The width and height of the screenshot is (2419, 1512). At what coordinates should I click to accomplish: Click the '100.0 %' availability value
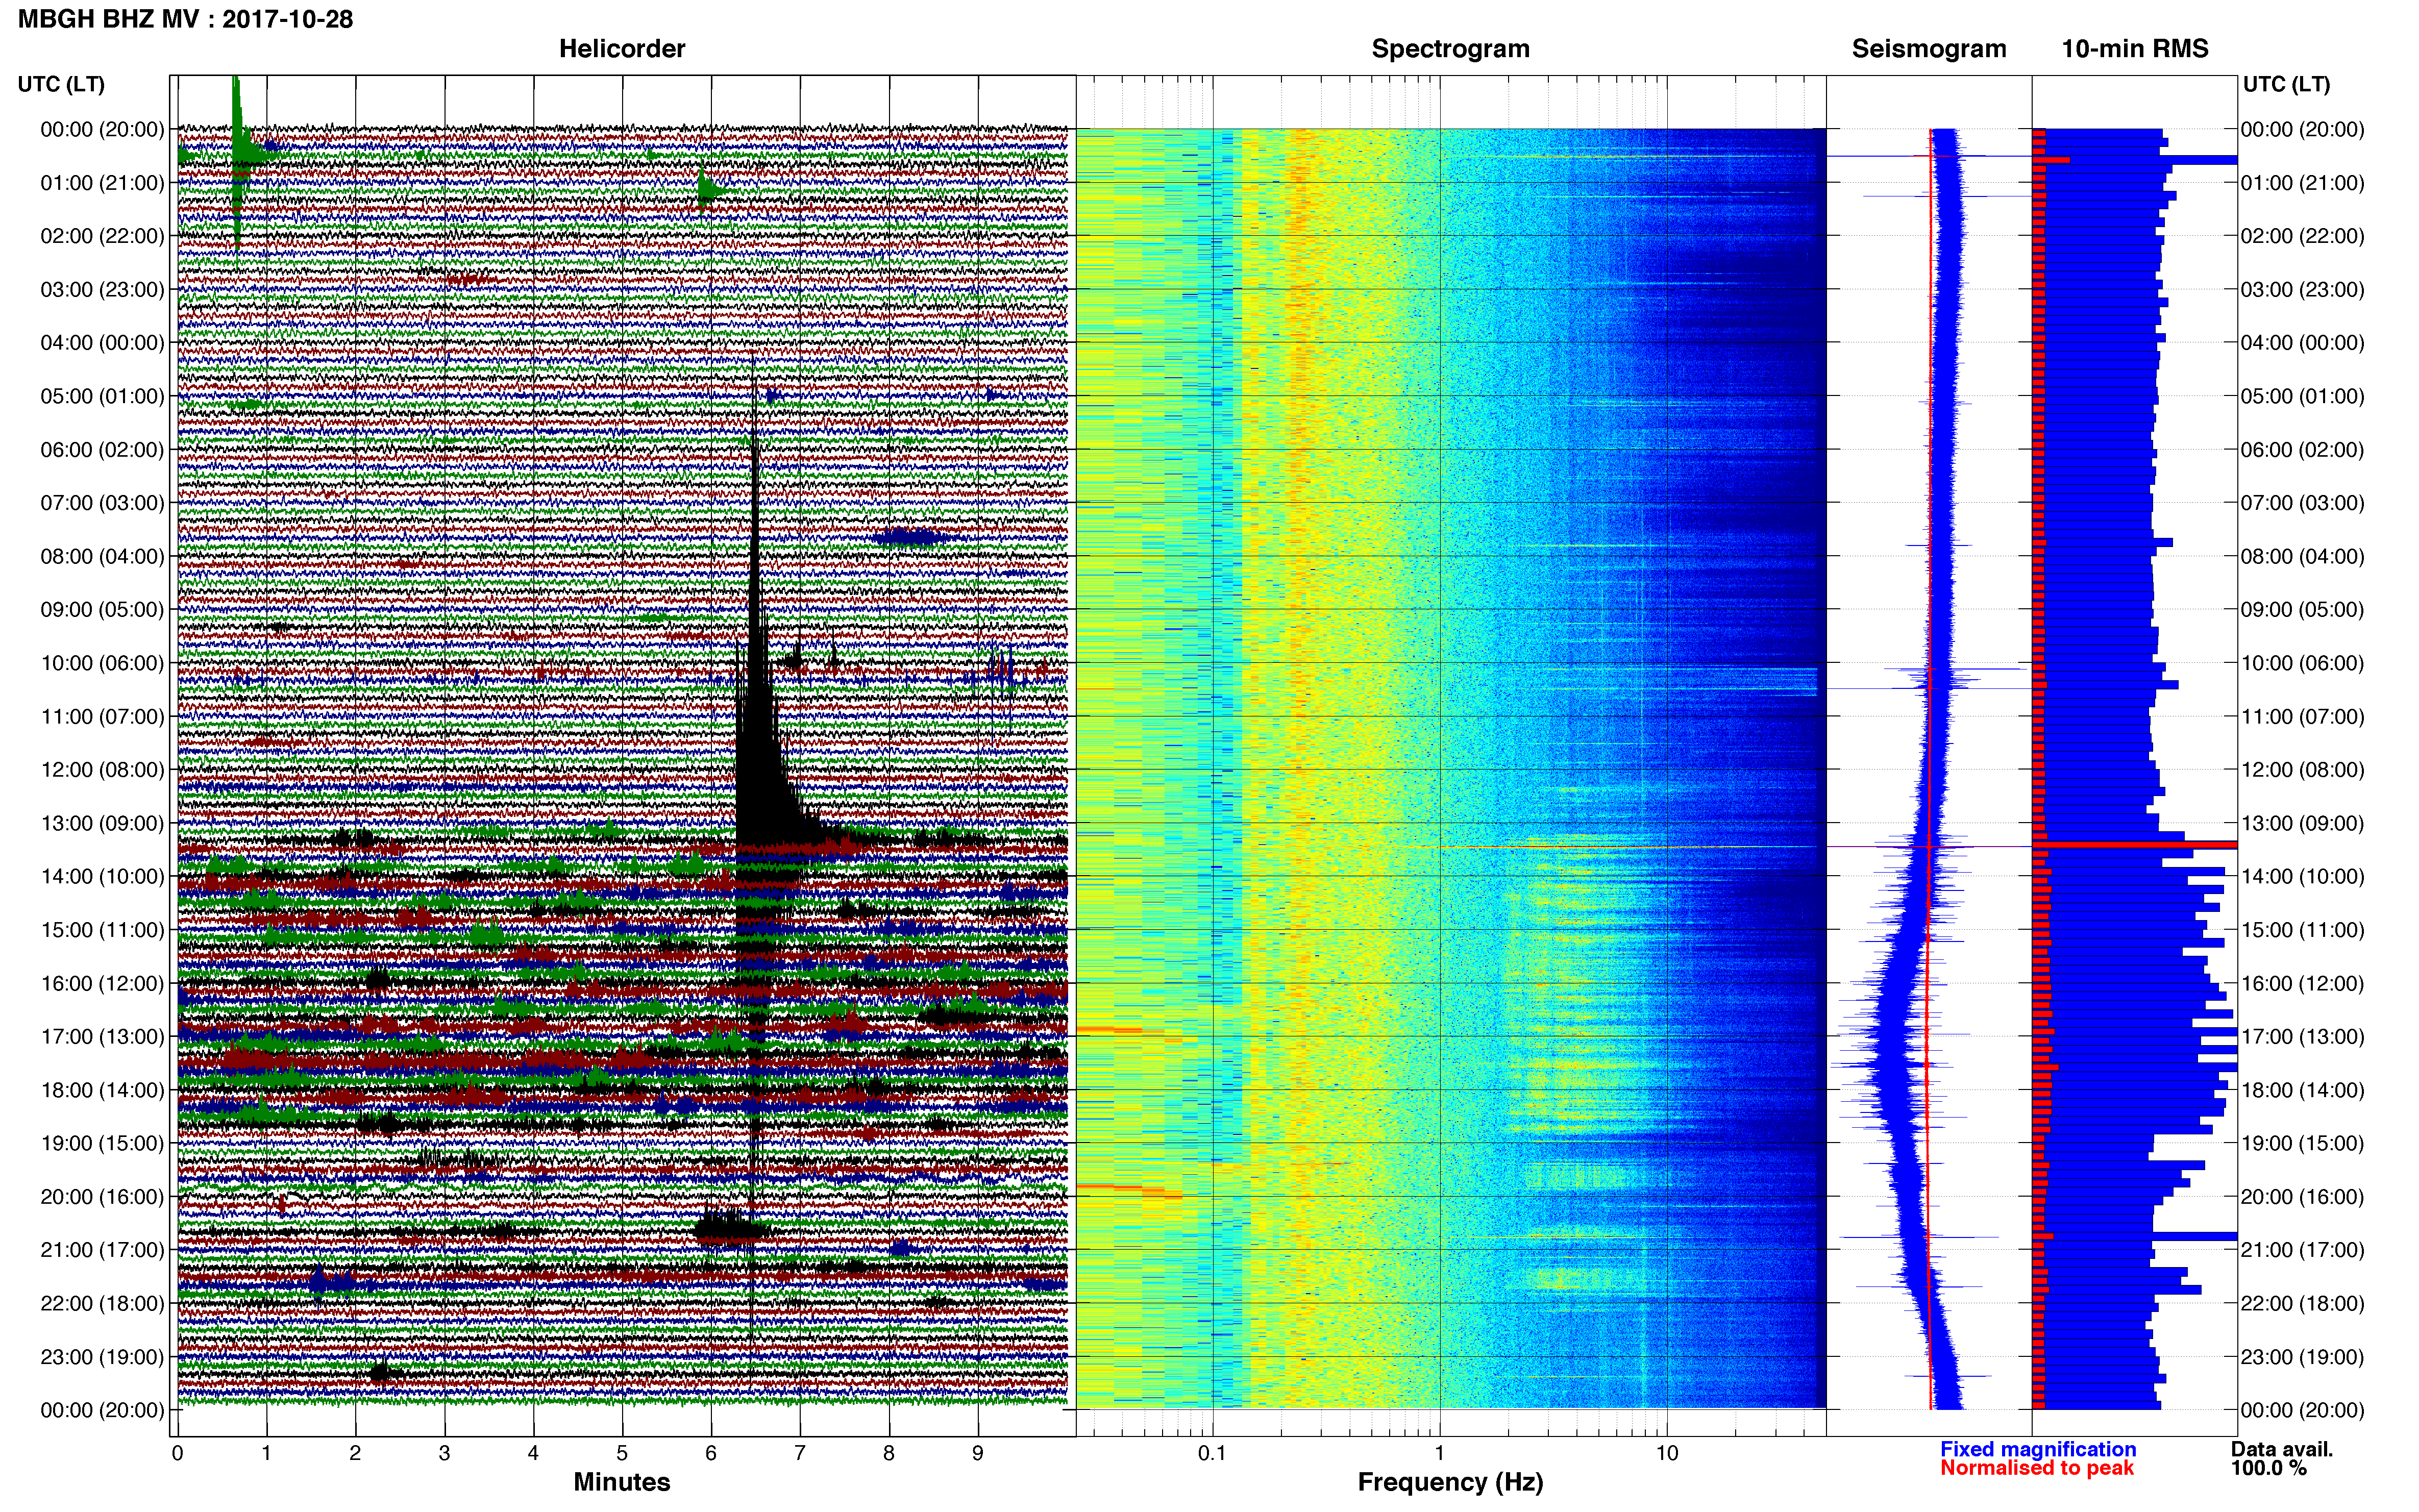click(x=2269, y=1468)
